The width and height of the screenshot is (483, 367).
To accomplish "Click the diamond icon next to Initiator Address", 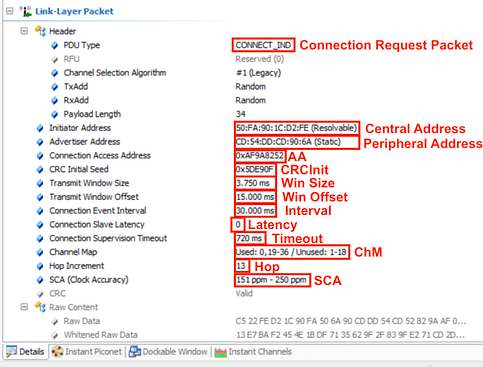I will (40, 128).
